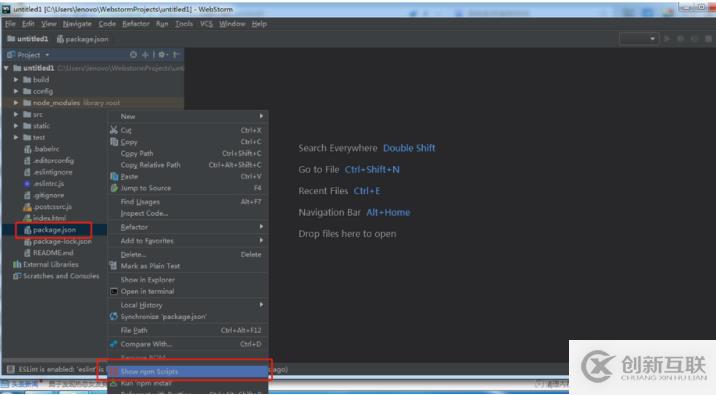Click the scissors icon beside Cut

114,130
